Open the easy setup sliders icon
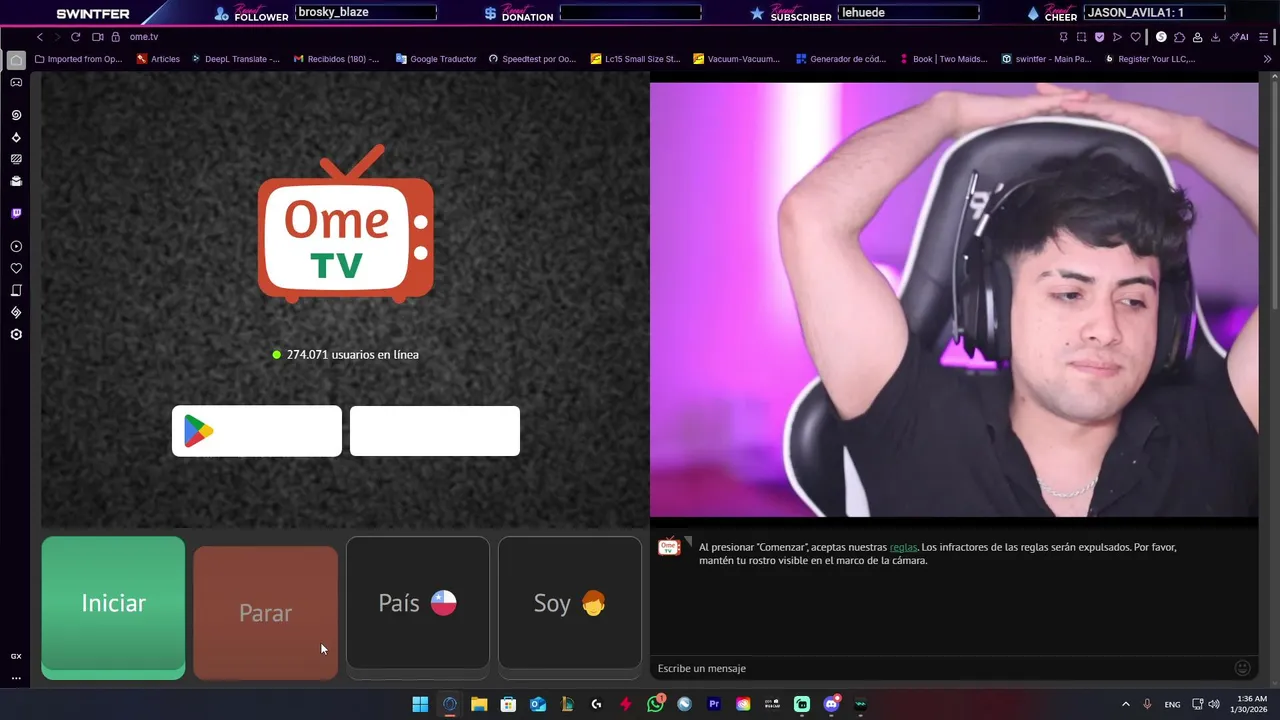This screenshot has width=1280, height=720. coord(1265,37)
